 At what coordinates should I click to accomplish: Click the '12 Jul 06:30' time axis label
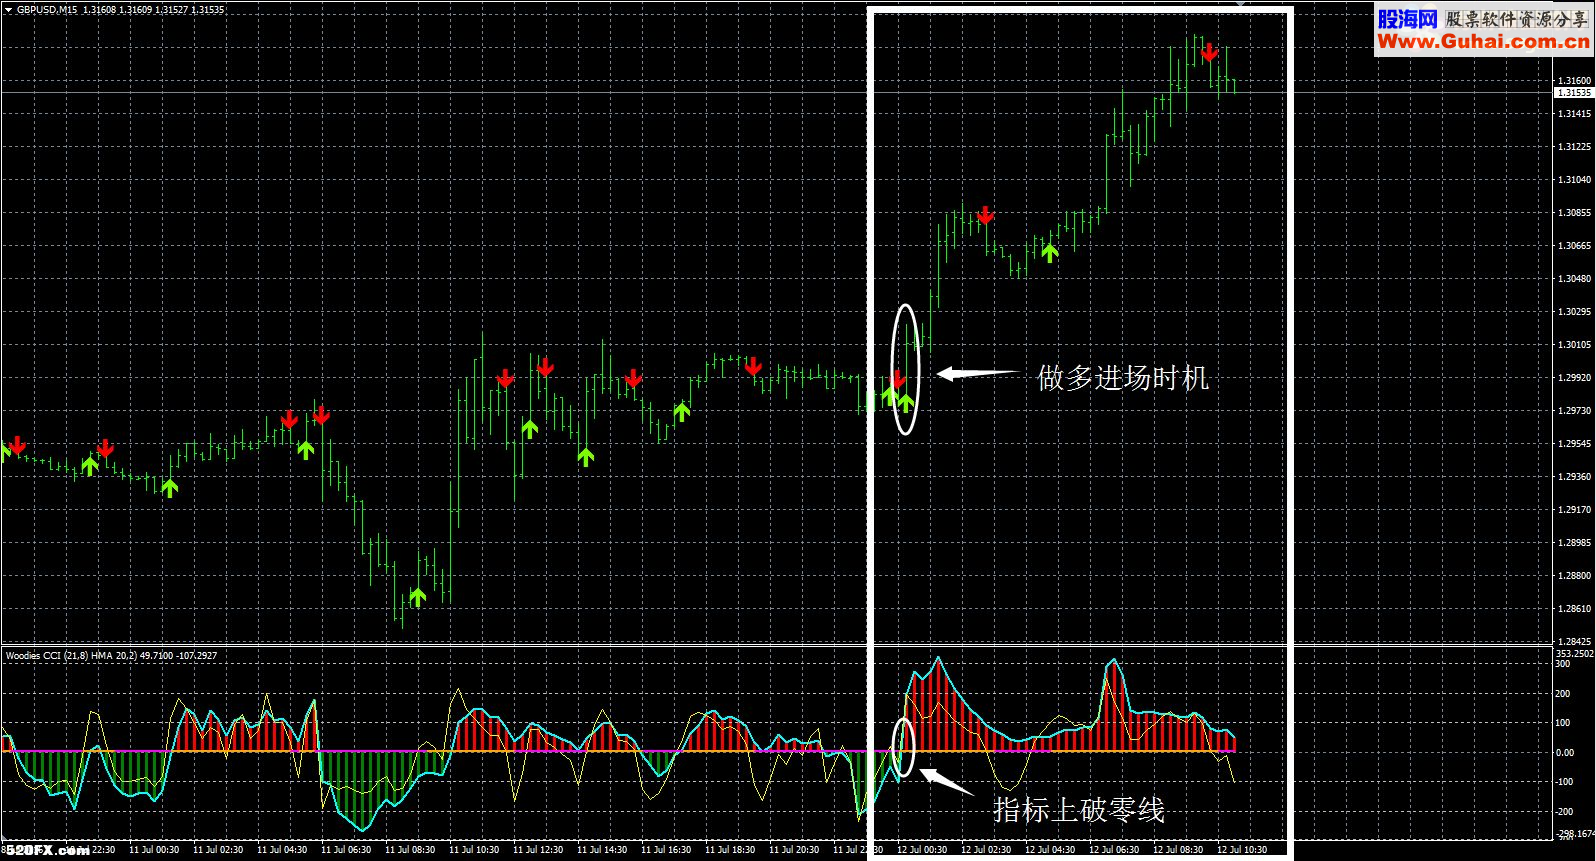click(x=1113, y=850)
